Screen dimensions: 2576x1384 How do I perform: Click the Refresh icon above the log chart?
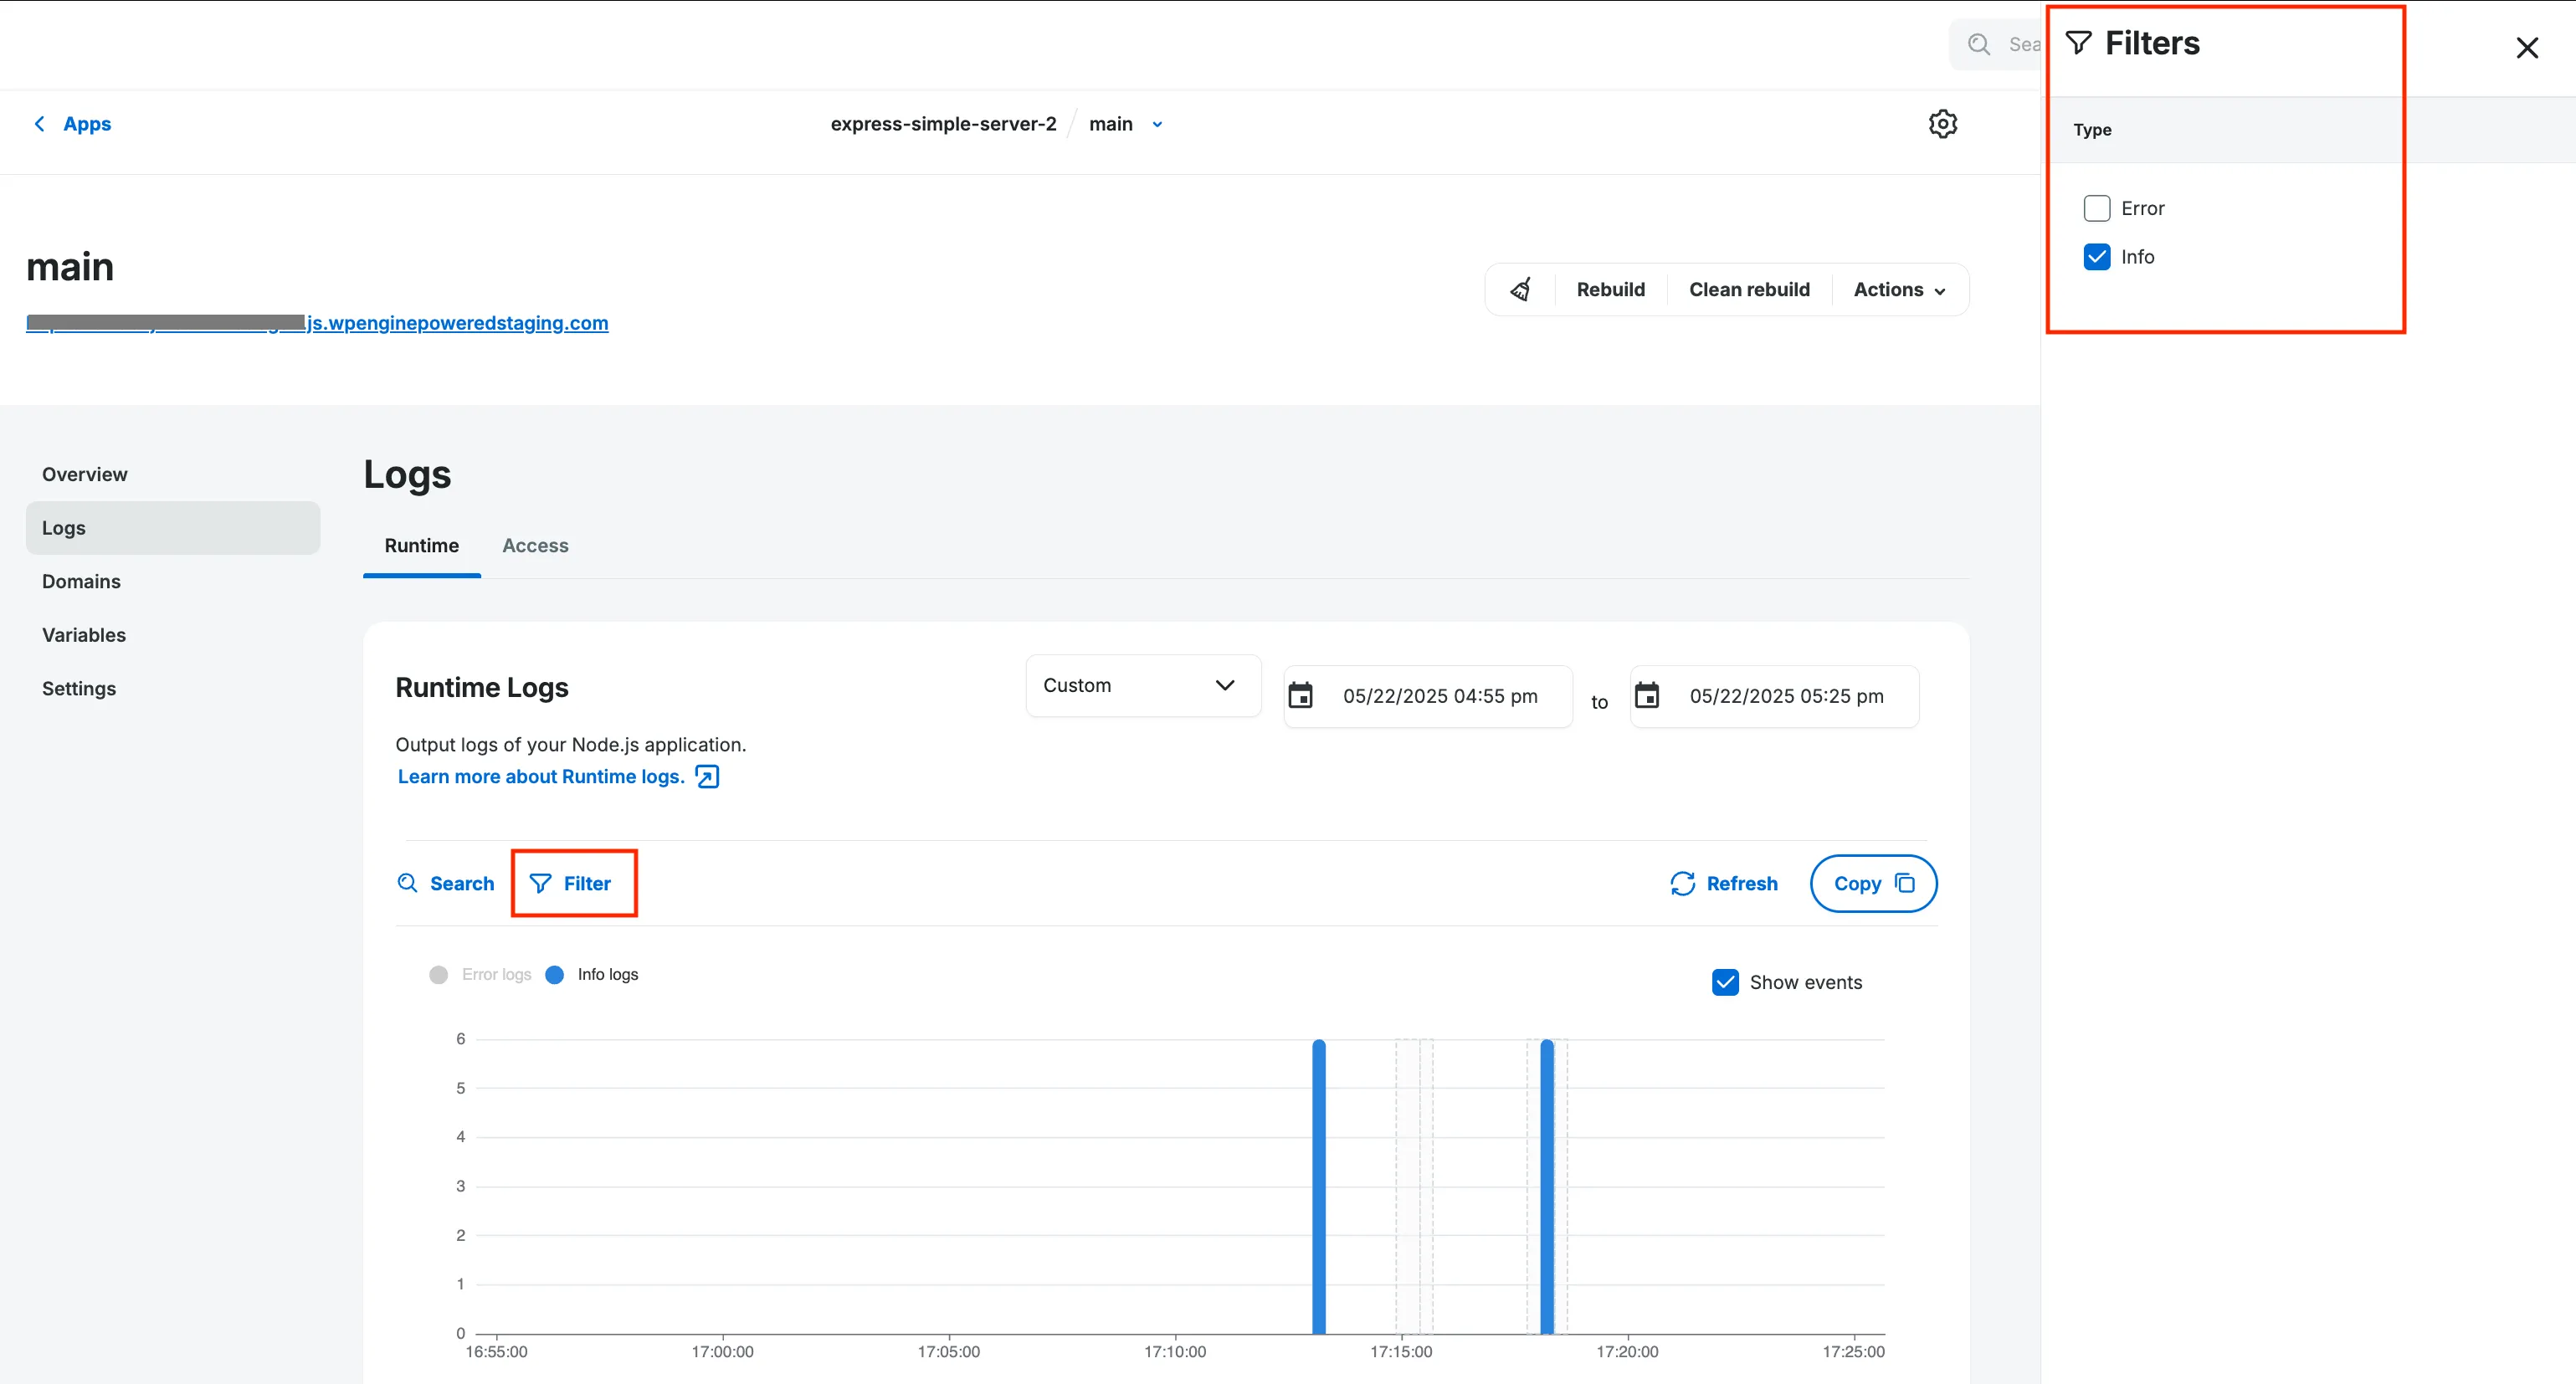coord(1682,883)
